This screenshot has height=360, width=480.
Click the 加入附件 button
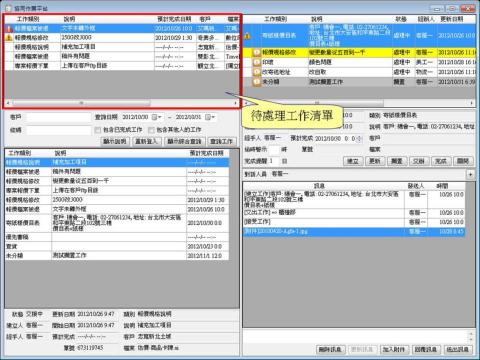pos(394,349)
